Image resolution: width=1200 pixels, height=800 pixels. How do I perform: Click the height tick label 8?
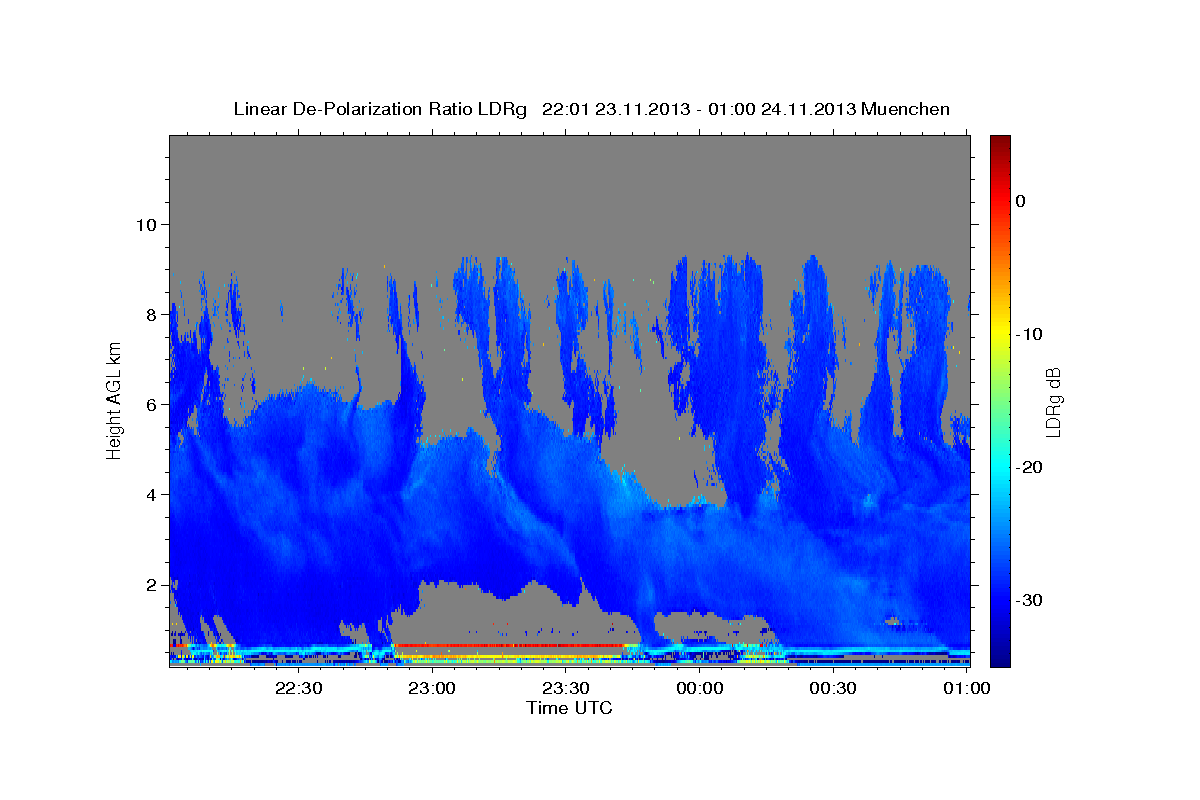click(151, 314)
